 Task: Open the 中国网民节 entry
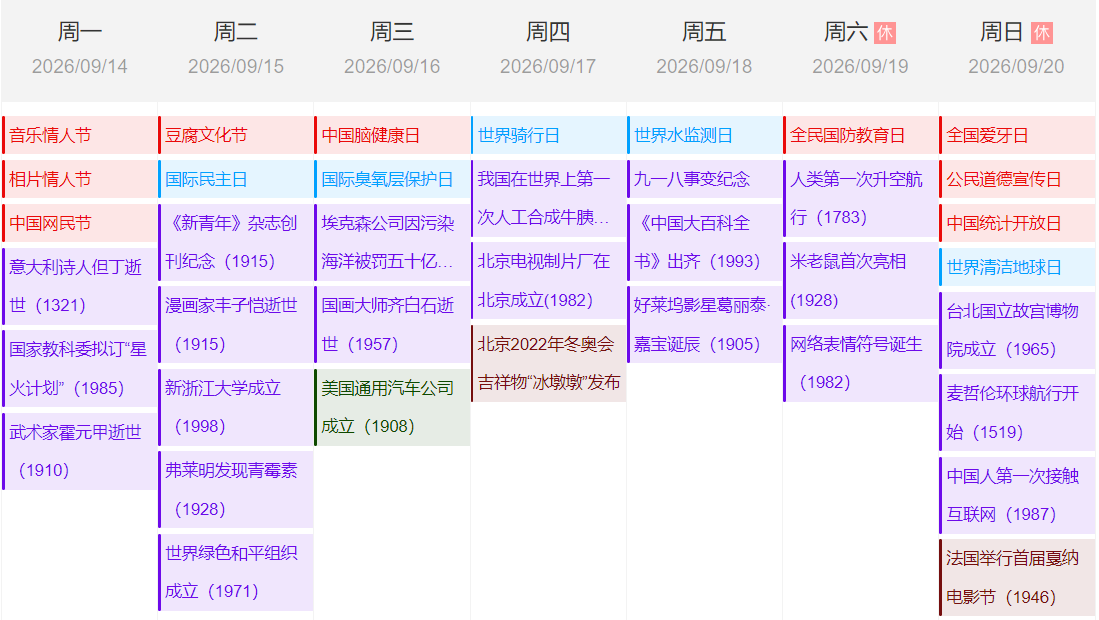point(80,223)
